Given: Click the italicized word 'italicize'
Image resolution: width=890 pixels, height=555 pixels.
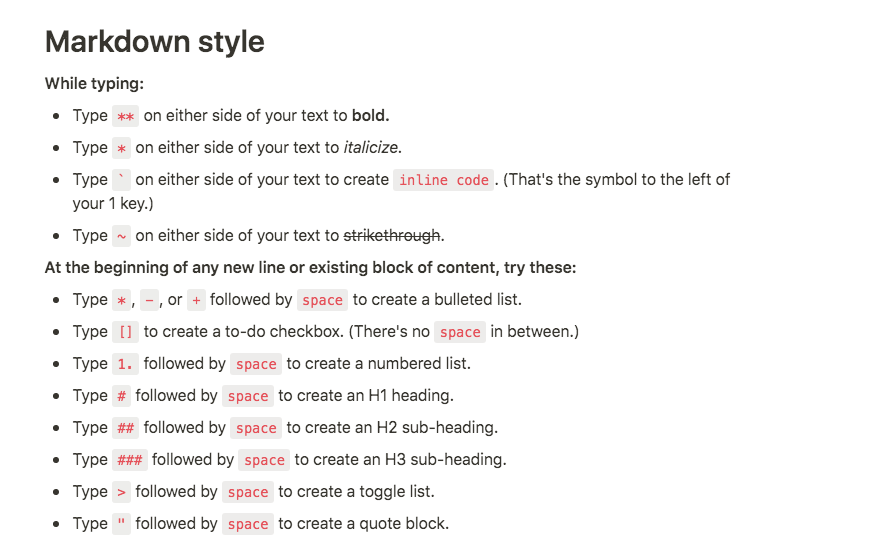Looking at the screenshot, I should click(x=371, y=148).
